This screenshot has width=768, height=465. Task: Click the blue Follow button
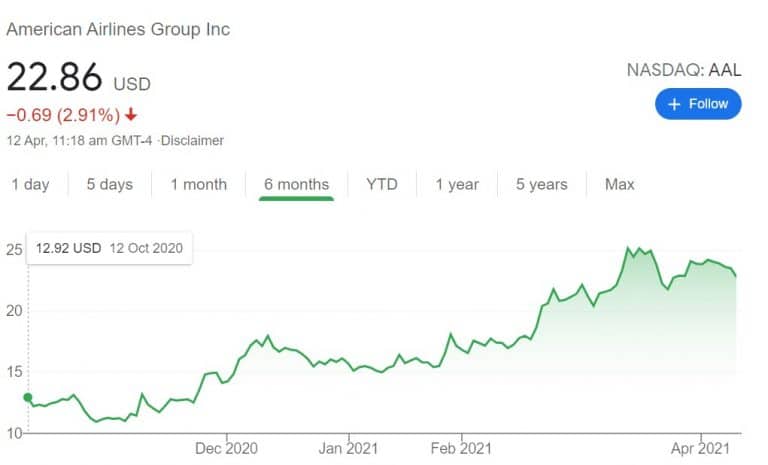(x=698, y=104)
